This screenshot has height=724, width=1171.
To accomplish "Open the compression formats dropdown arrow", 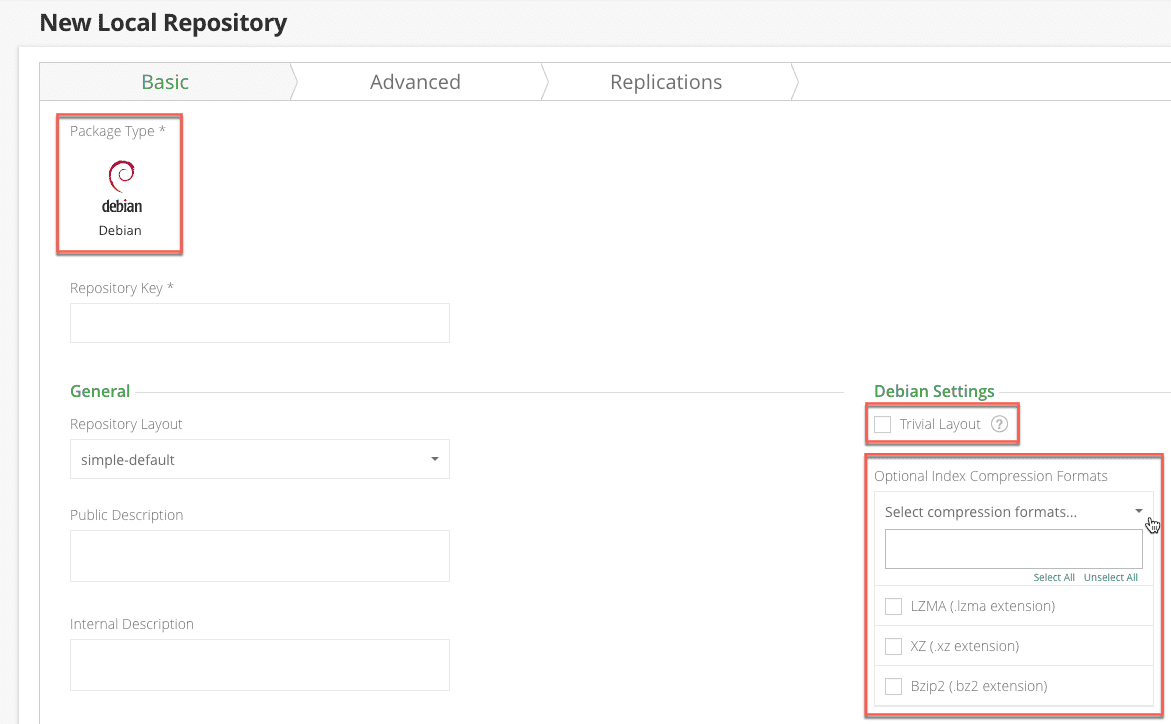I will 1139,511.
